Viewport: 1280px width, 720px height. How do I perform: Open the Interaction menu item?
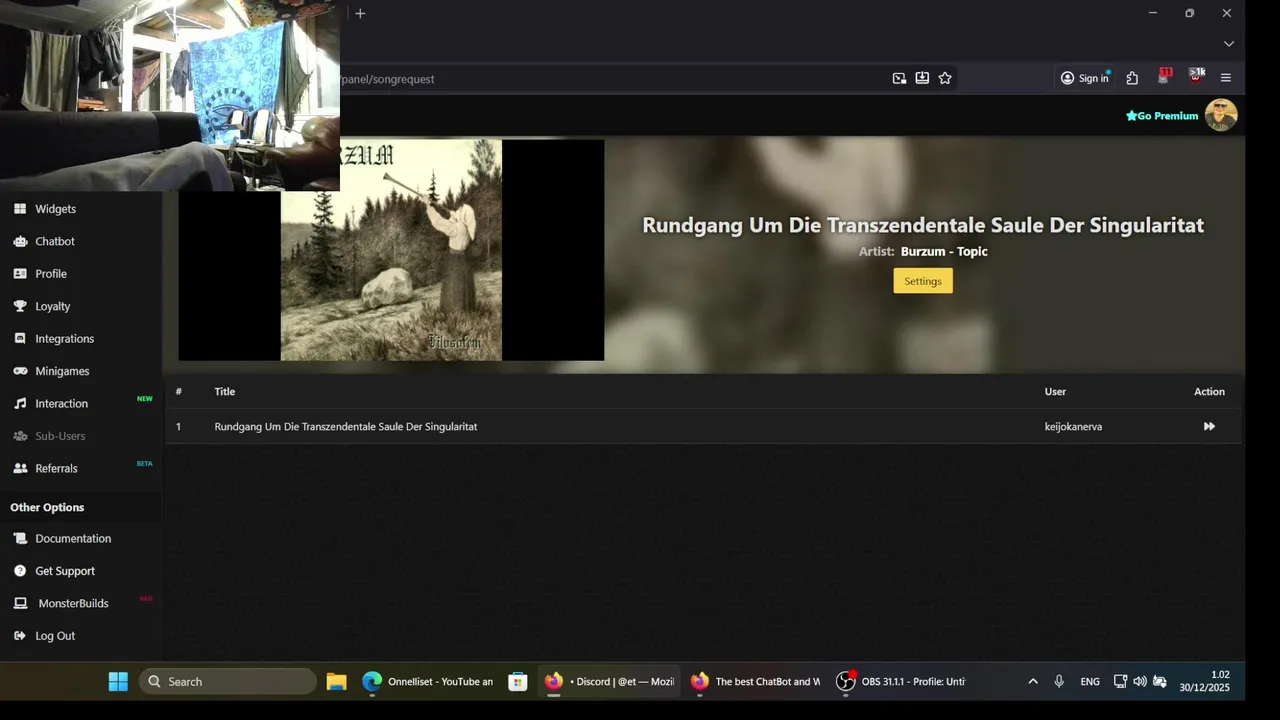[x=62, y=404]
